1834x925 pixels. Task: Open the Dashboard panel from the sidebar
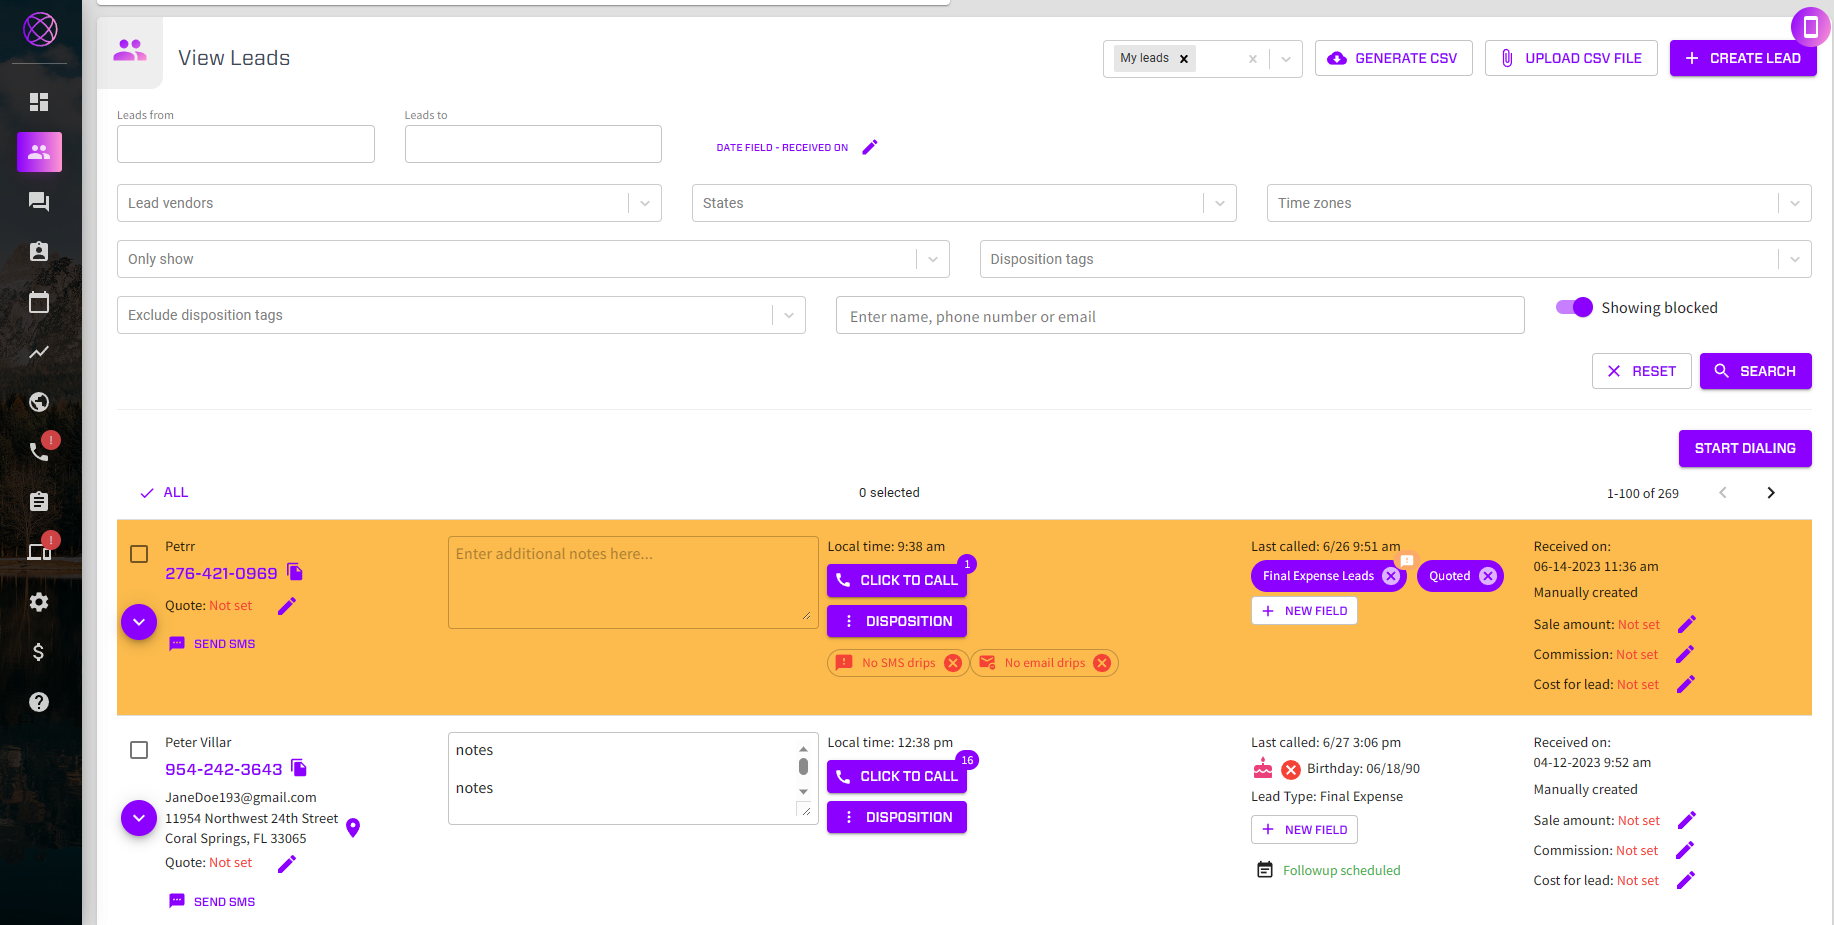pos(39,101)
